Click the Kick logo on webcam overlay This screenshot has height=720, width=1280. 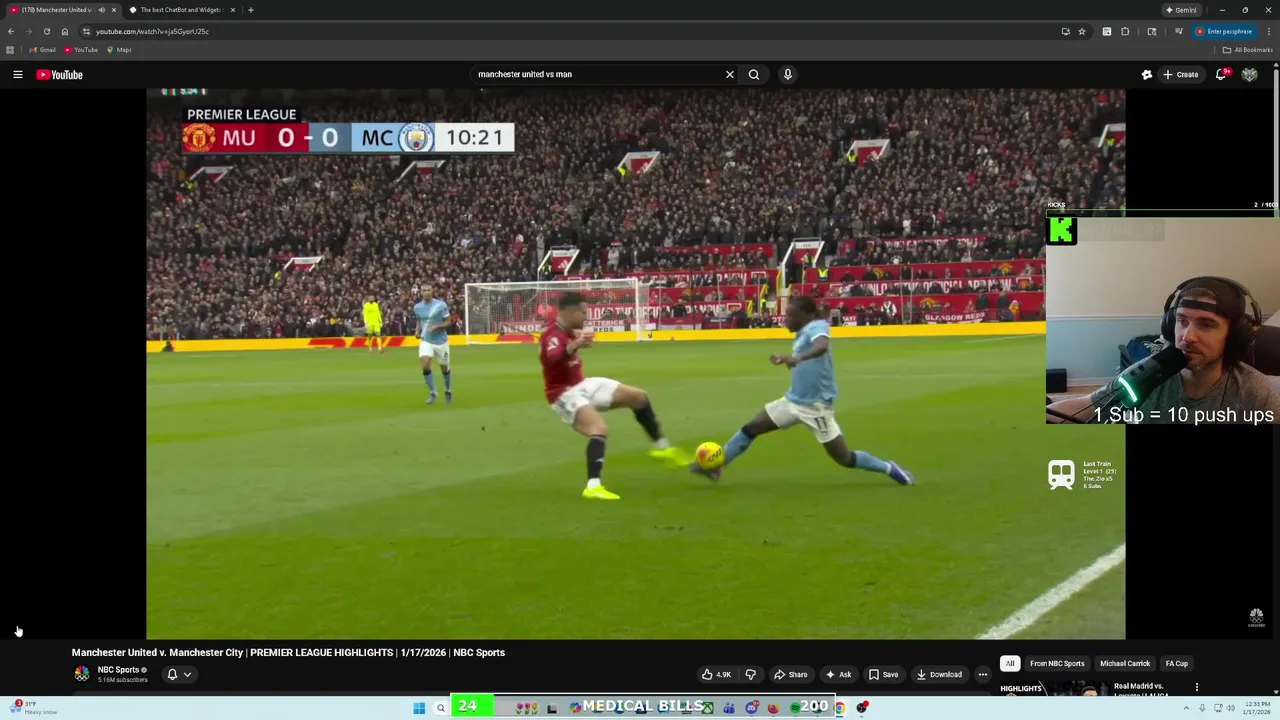click(x=1062, y=230)
